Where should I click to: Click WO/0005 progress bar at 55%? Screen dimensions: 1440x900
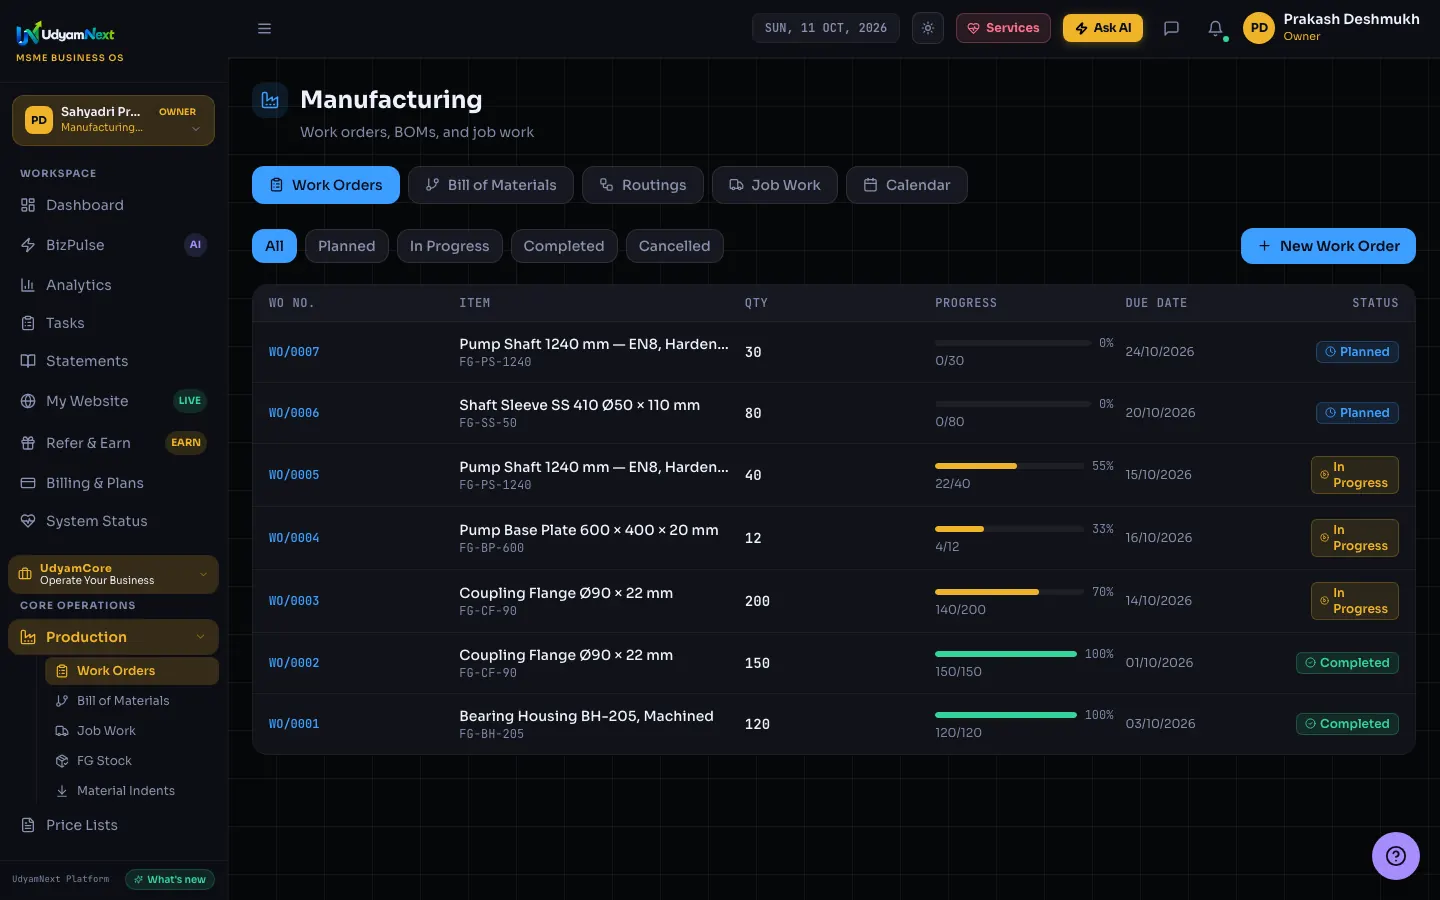coord(1010,466)
